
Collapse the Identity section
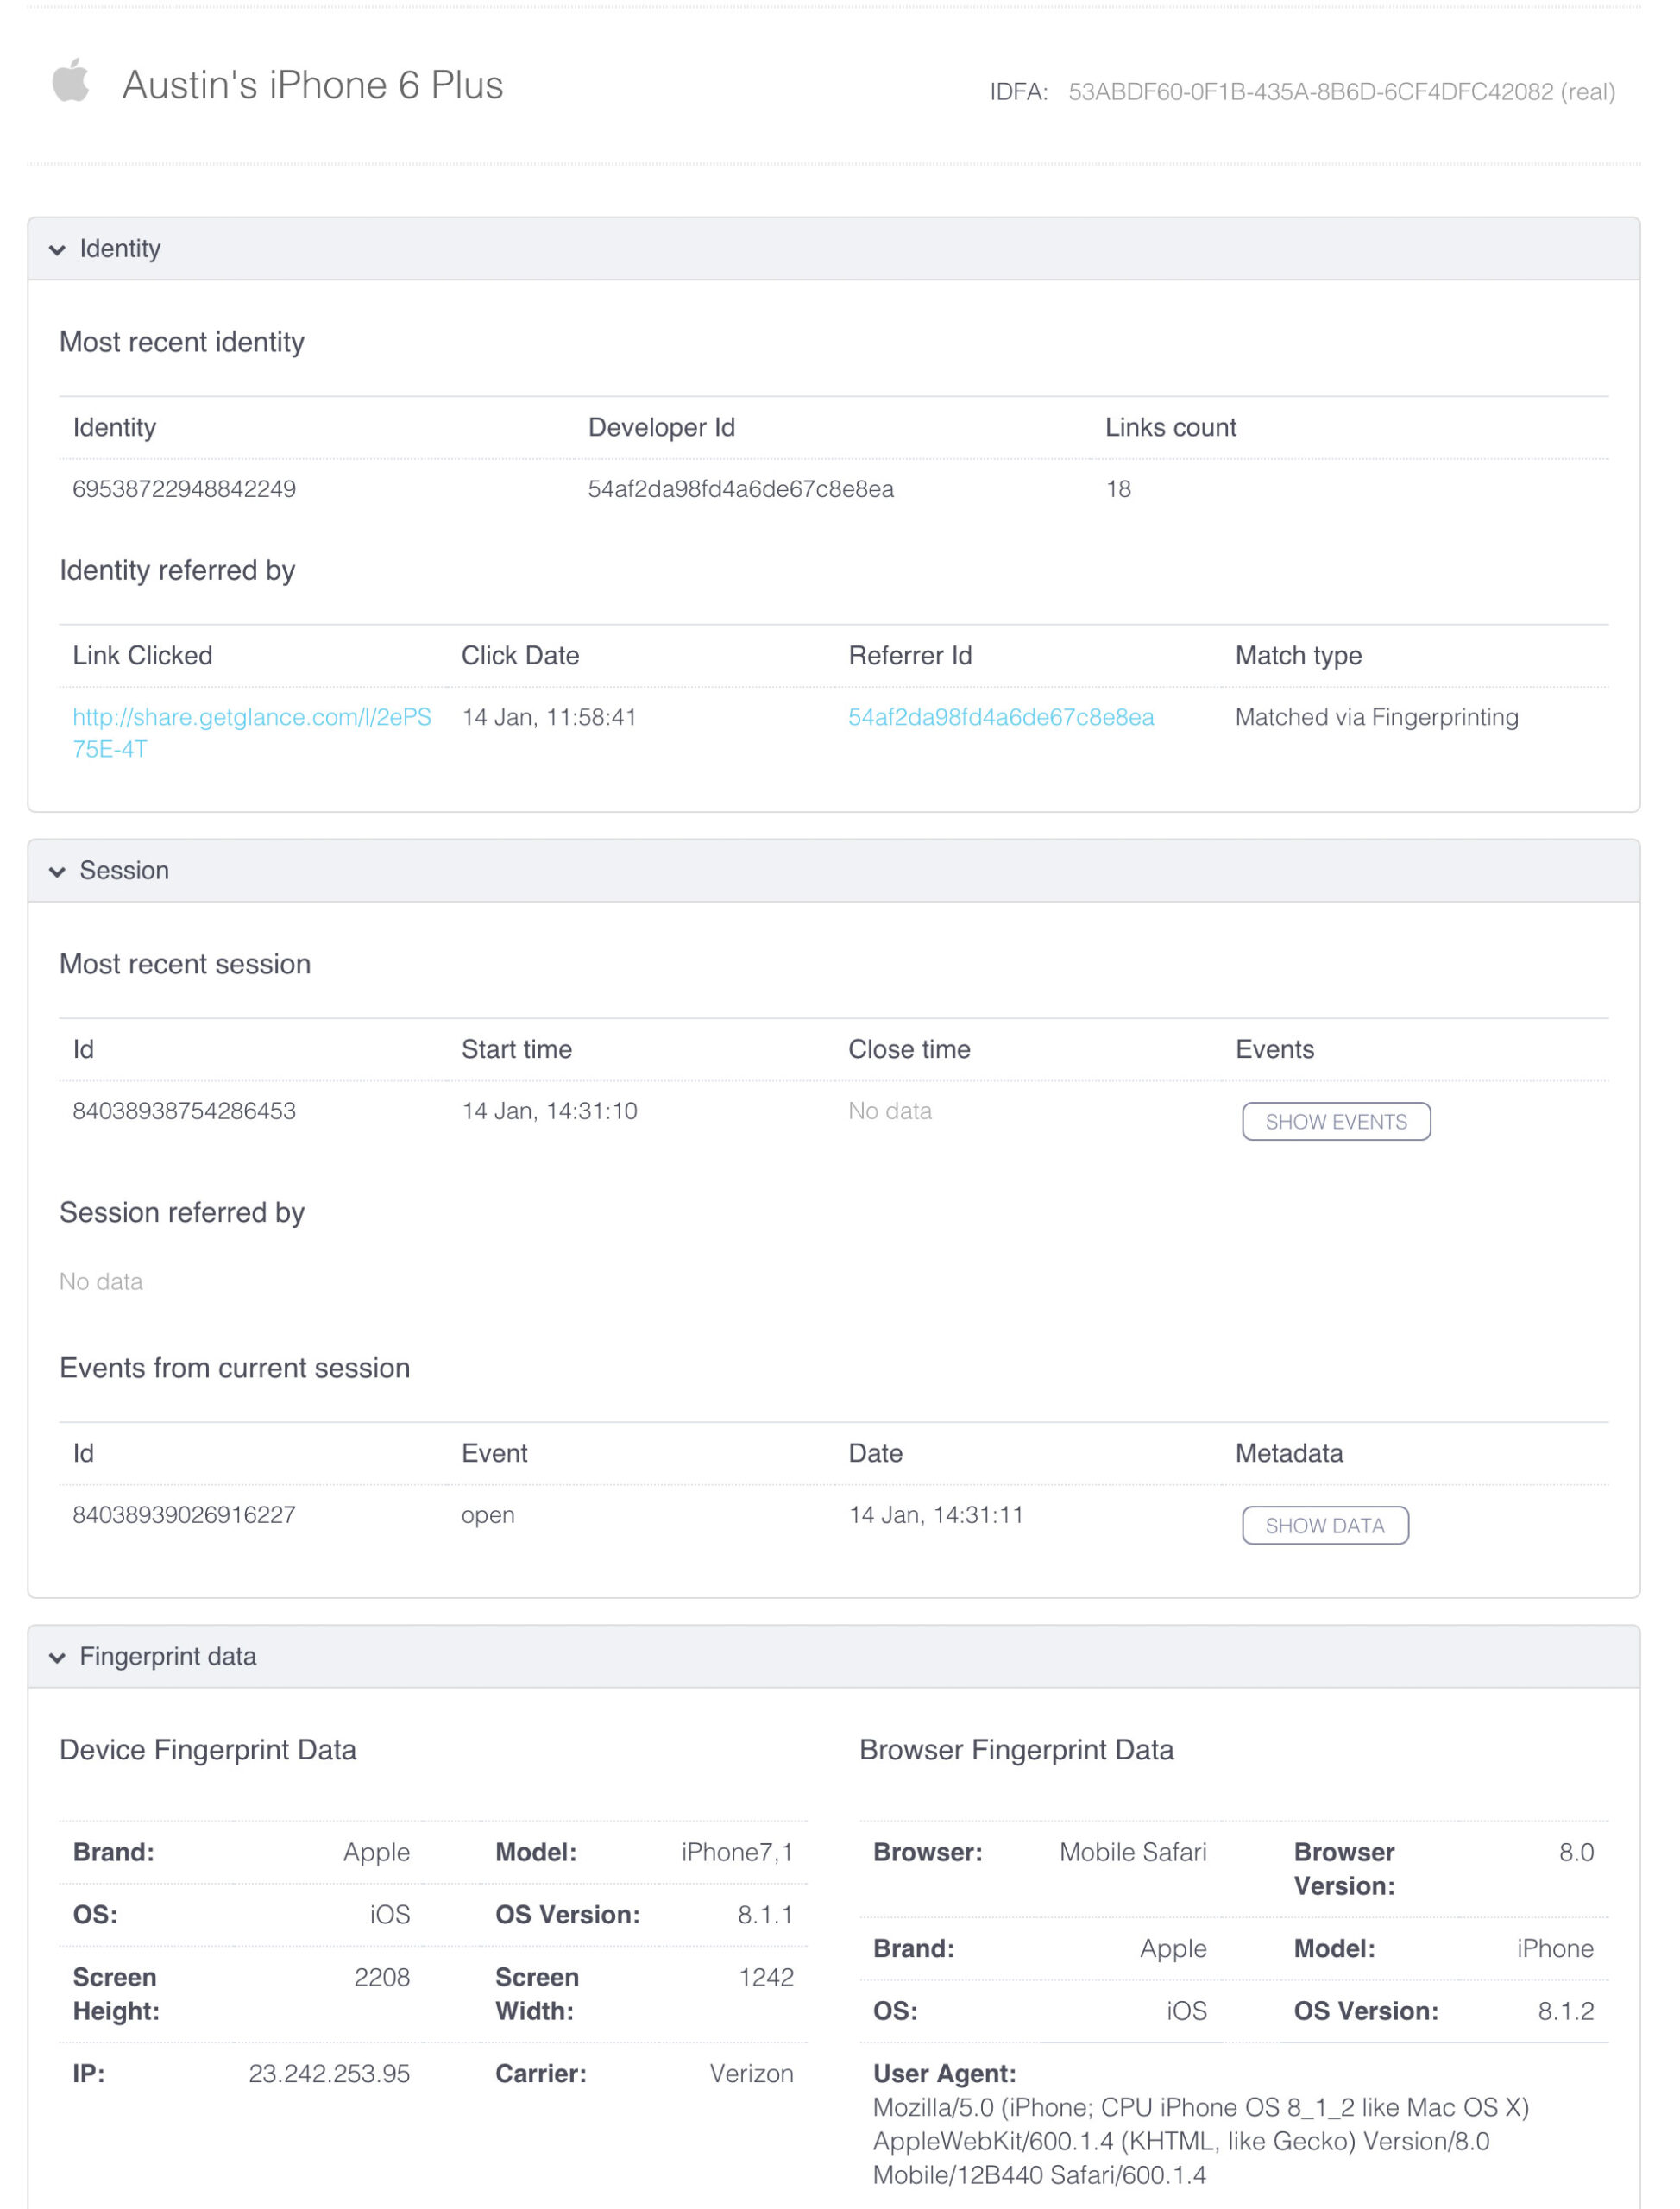[x=58, y=250]
